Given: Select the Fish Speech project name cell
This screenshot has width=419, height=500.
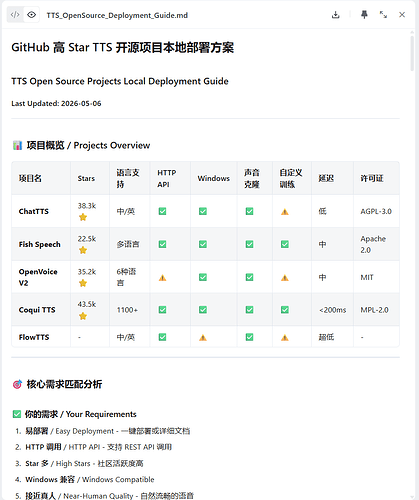Looking at the screenshot, I should pyautogui.click(x=40, y=244).
